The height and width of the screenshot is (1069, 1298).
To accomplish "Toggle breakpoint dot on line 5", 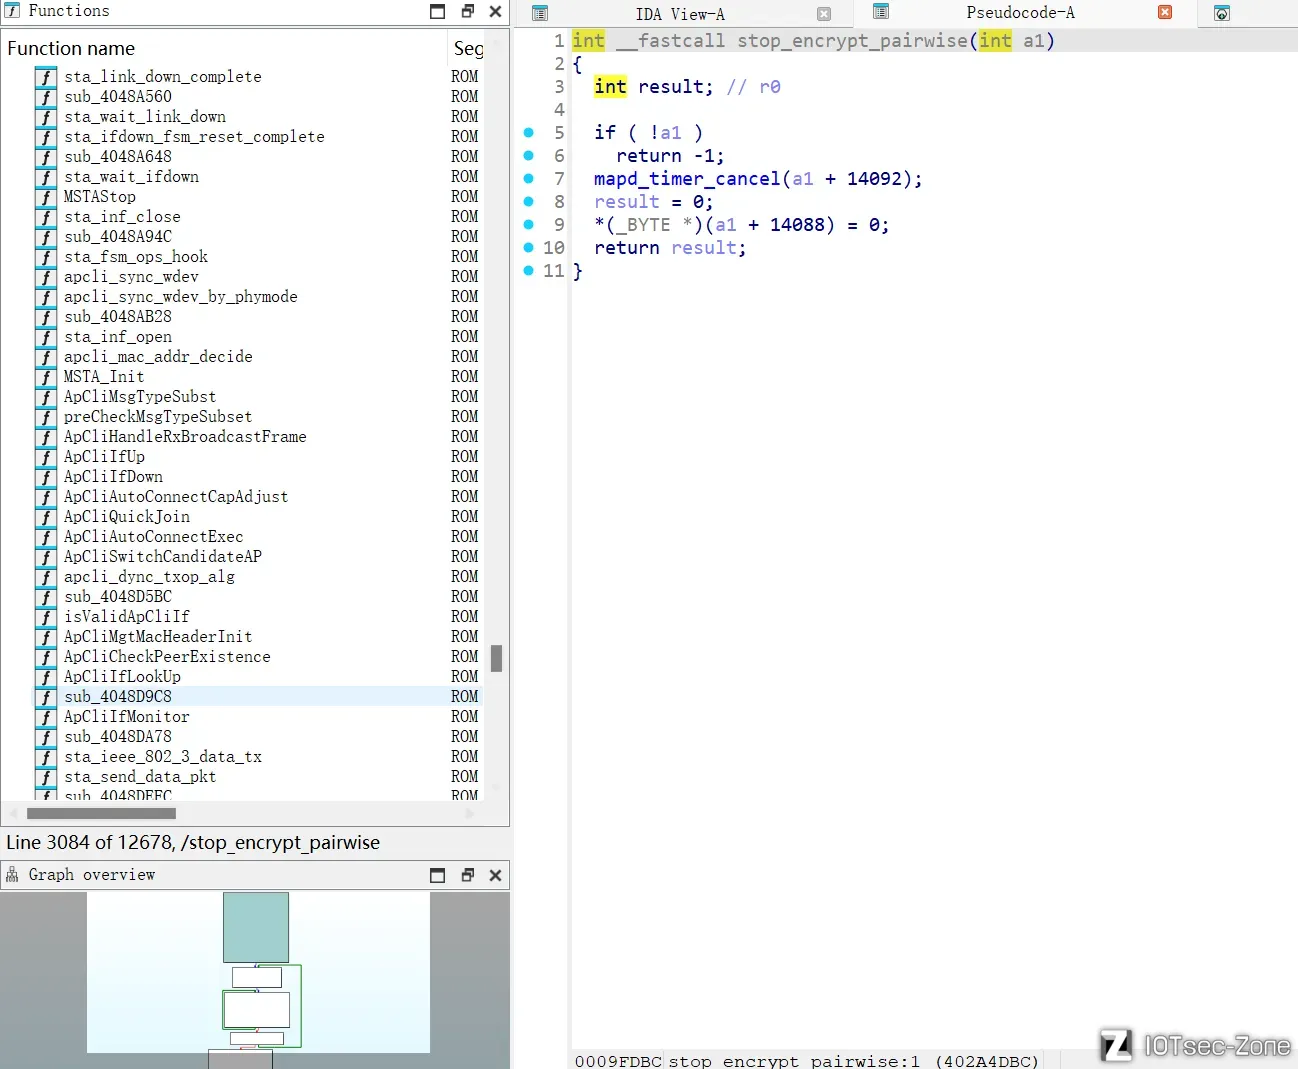I will coord(529,133).
